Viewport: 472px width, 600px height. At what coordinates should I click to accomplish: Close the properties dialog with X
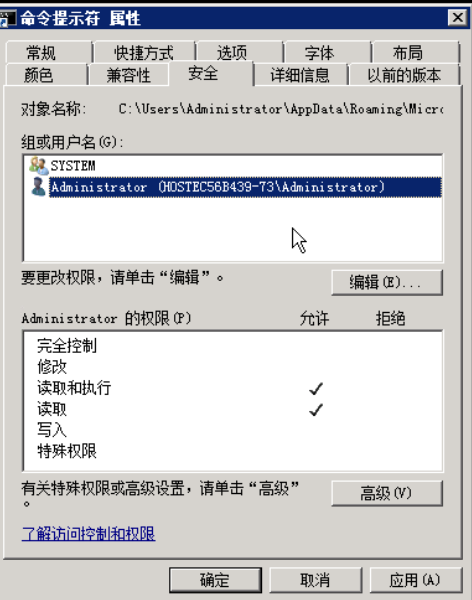[457, 17]
